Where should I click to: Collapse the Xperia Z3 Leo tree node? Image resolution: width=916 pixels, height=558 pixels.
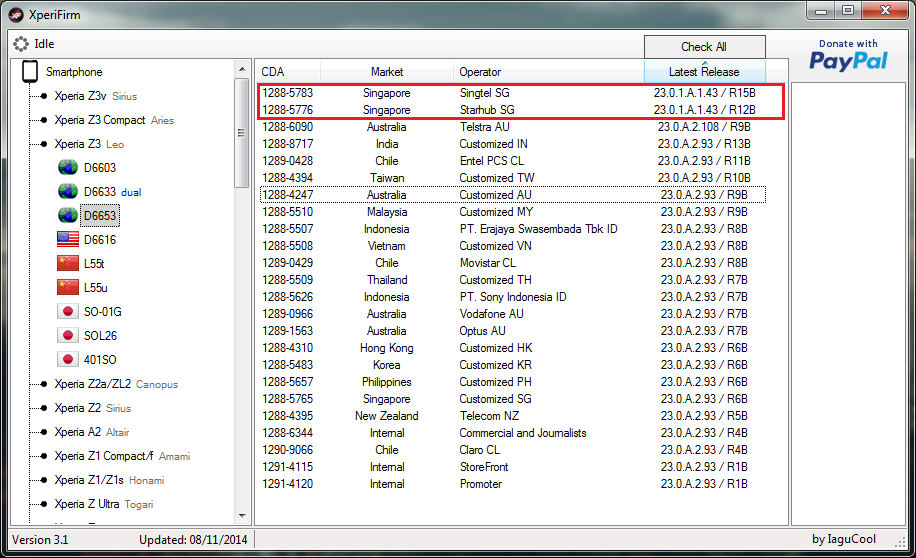point(43,144)
